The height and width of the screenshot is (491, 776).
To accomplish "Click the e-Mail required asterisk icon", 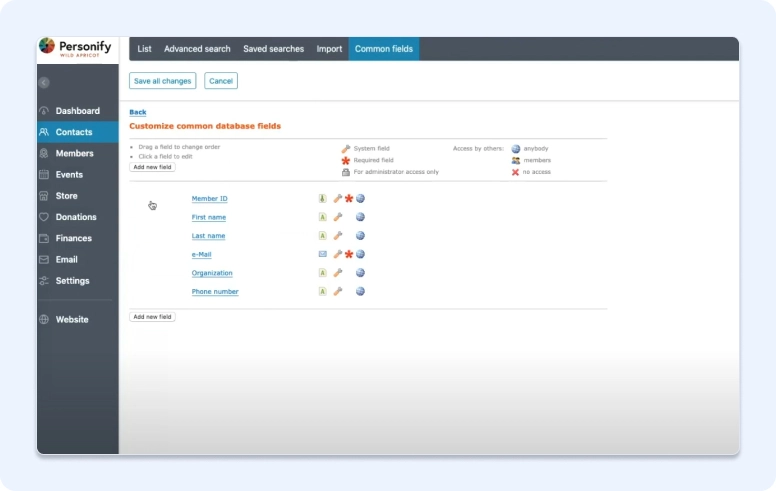I will [349, 254].
